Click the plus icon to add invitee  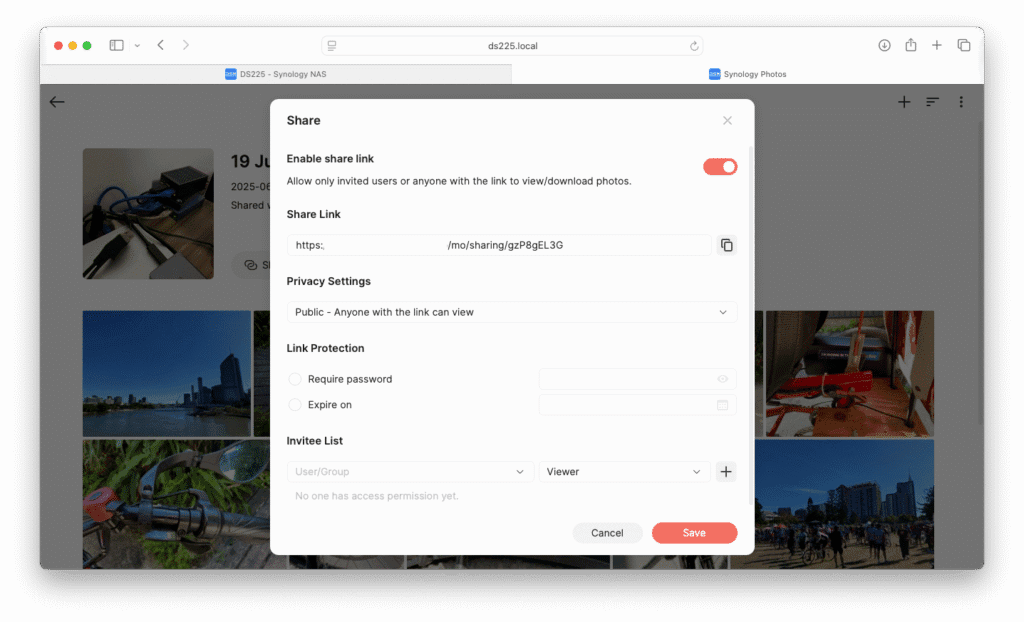[726, 472]
